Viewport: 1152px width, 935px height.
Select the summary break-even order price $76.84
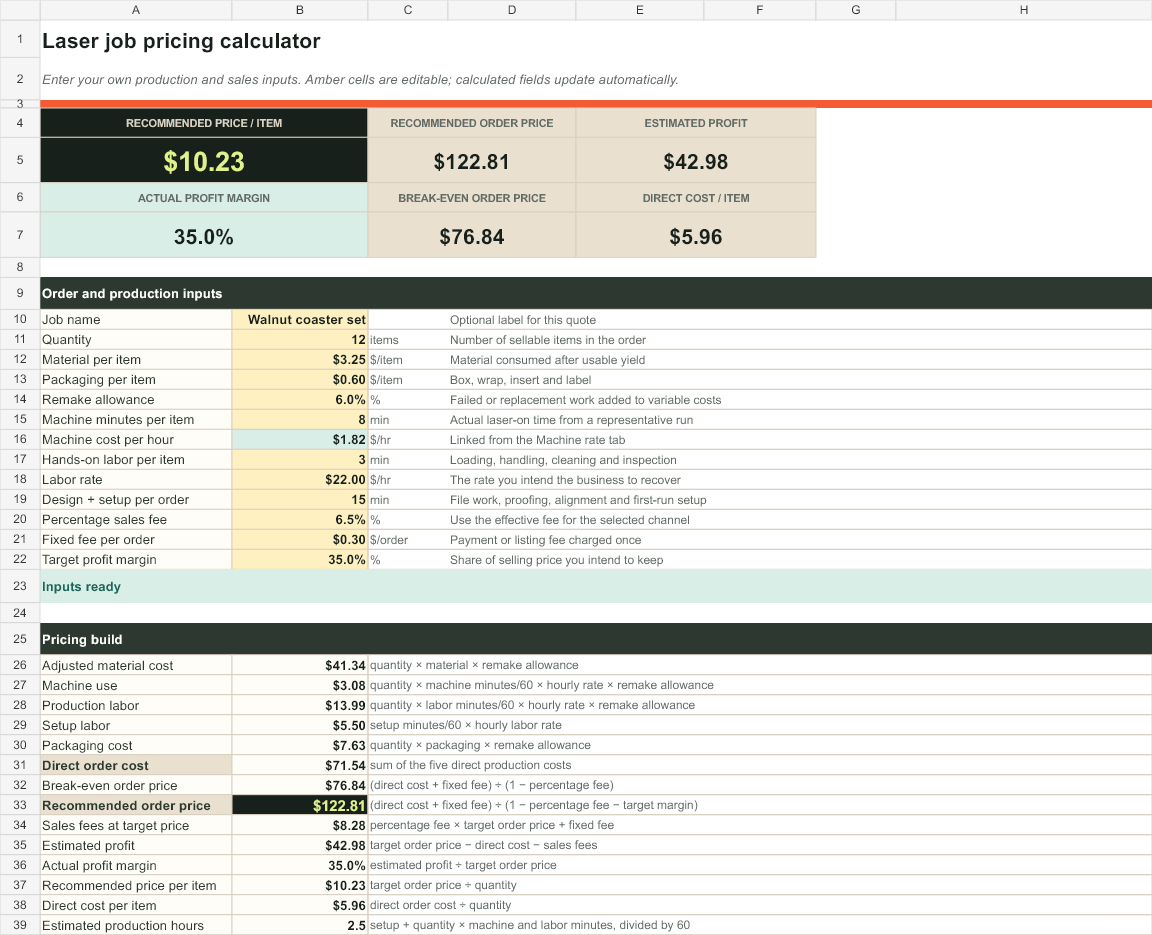pyautogui.click(x=472, y=236)
